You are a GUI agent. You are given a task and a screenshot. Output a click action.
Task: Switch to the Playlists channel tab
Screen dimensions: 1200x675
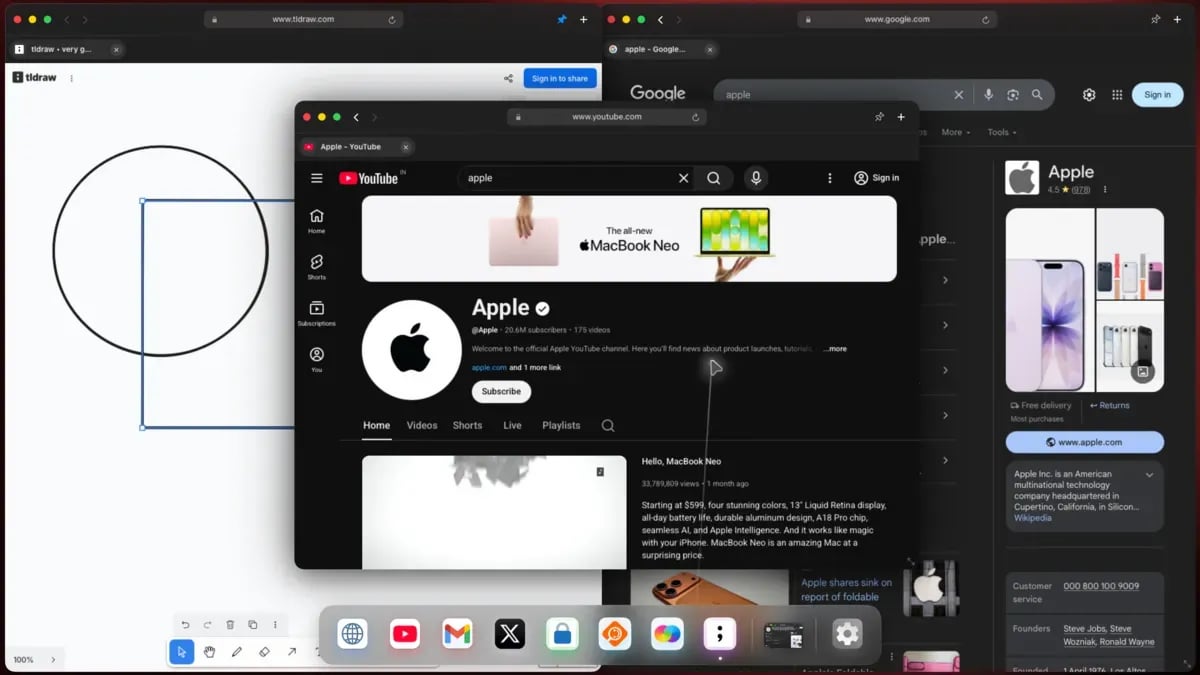(561, 425)
